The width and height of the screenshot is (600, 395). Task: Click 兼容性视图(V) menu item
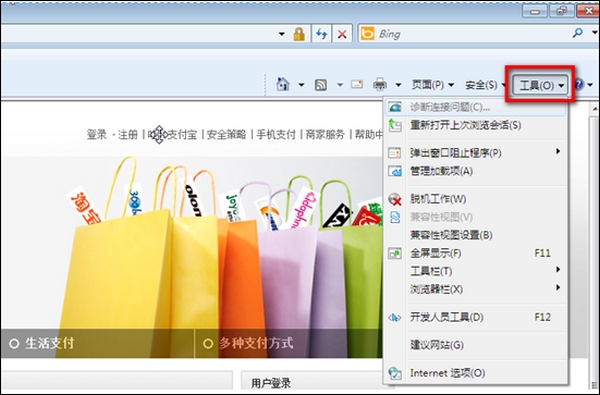pos(476,217)
